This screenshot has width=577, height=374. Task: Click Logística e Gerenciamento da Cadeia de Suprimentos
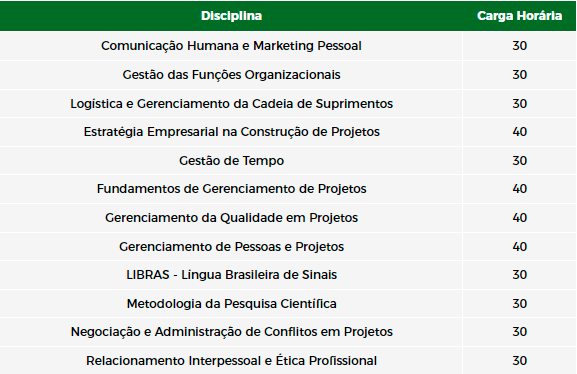tap(231, 103)
